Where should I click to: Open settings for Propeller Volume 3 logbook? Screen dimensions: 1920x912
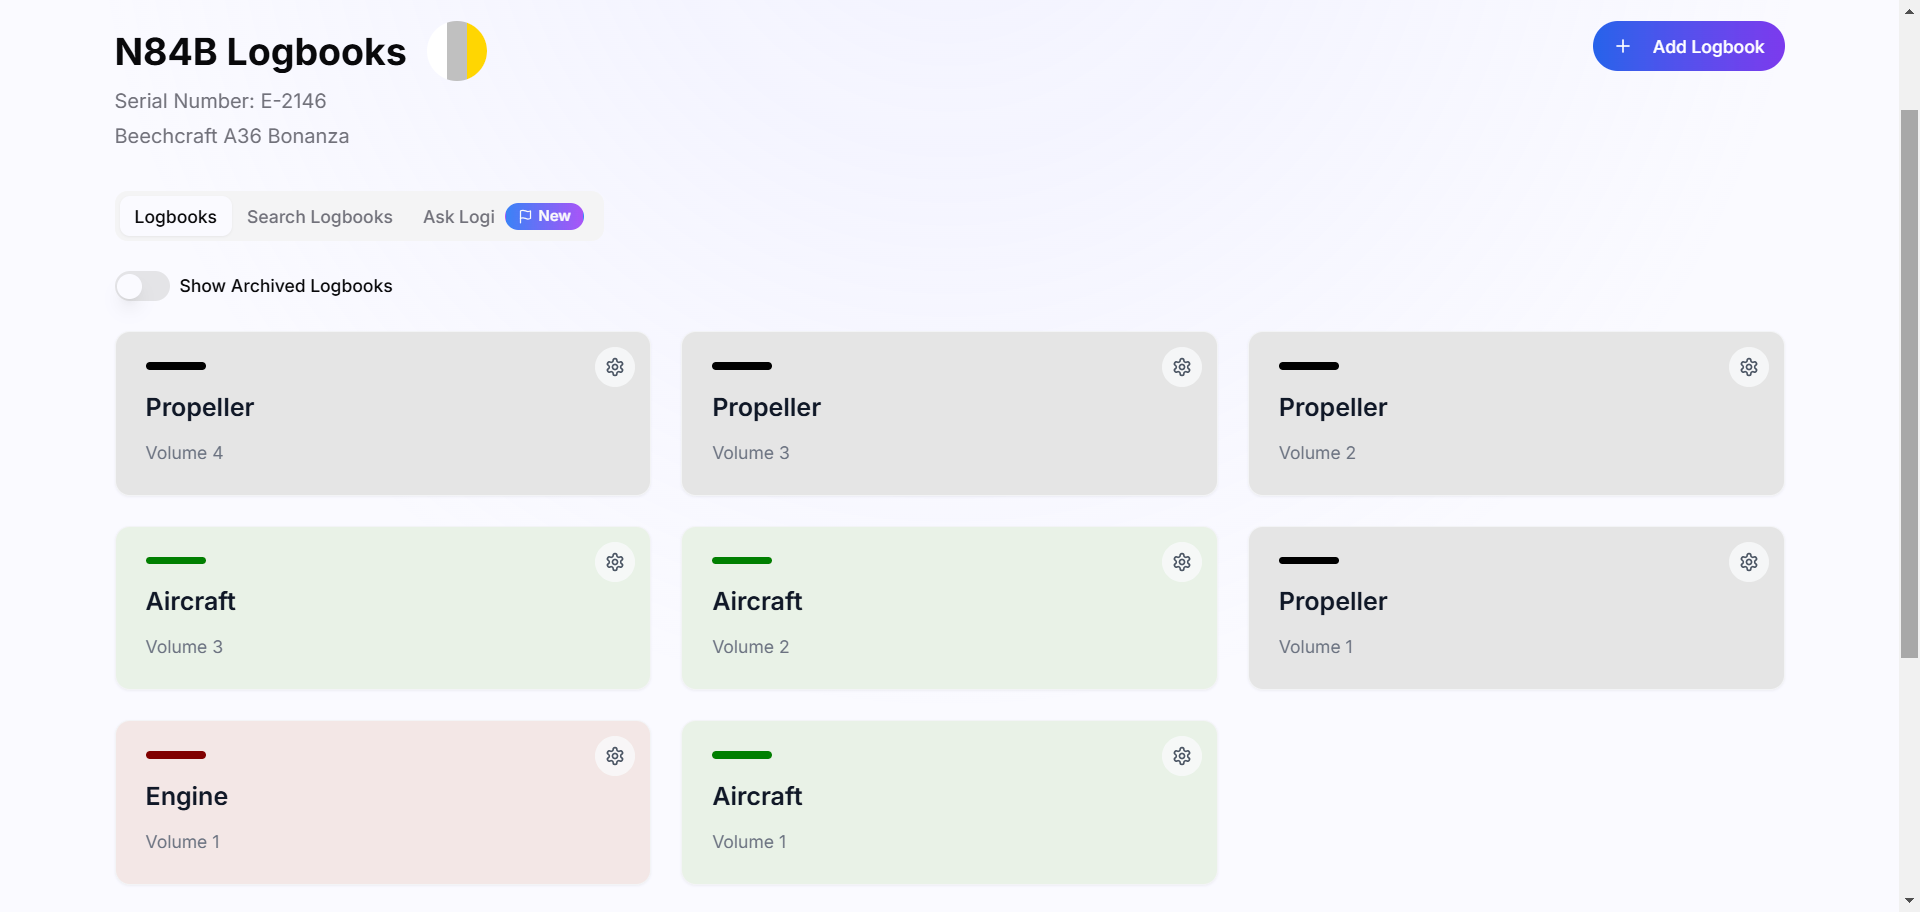click(1181, 367)
